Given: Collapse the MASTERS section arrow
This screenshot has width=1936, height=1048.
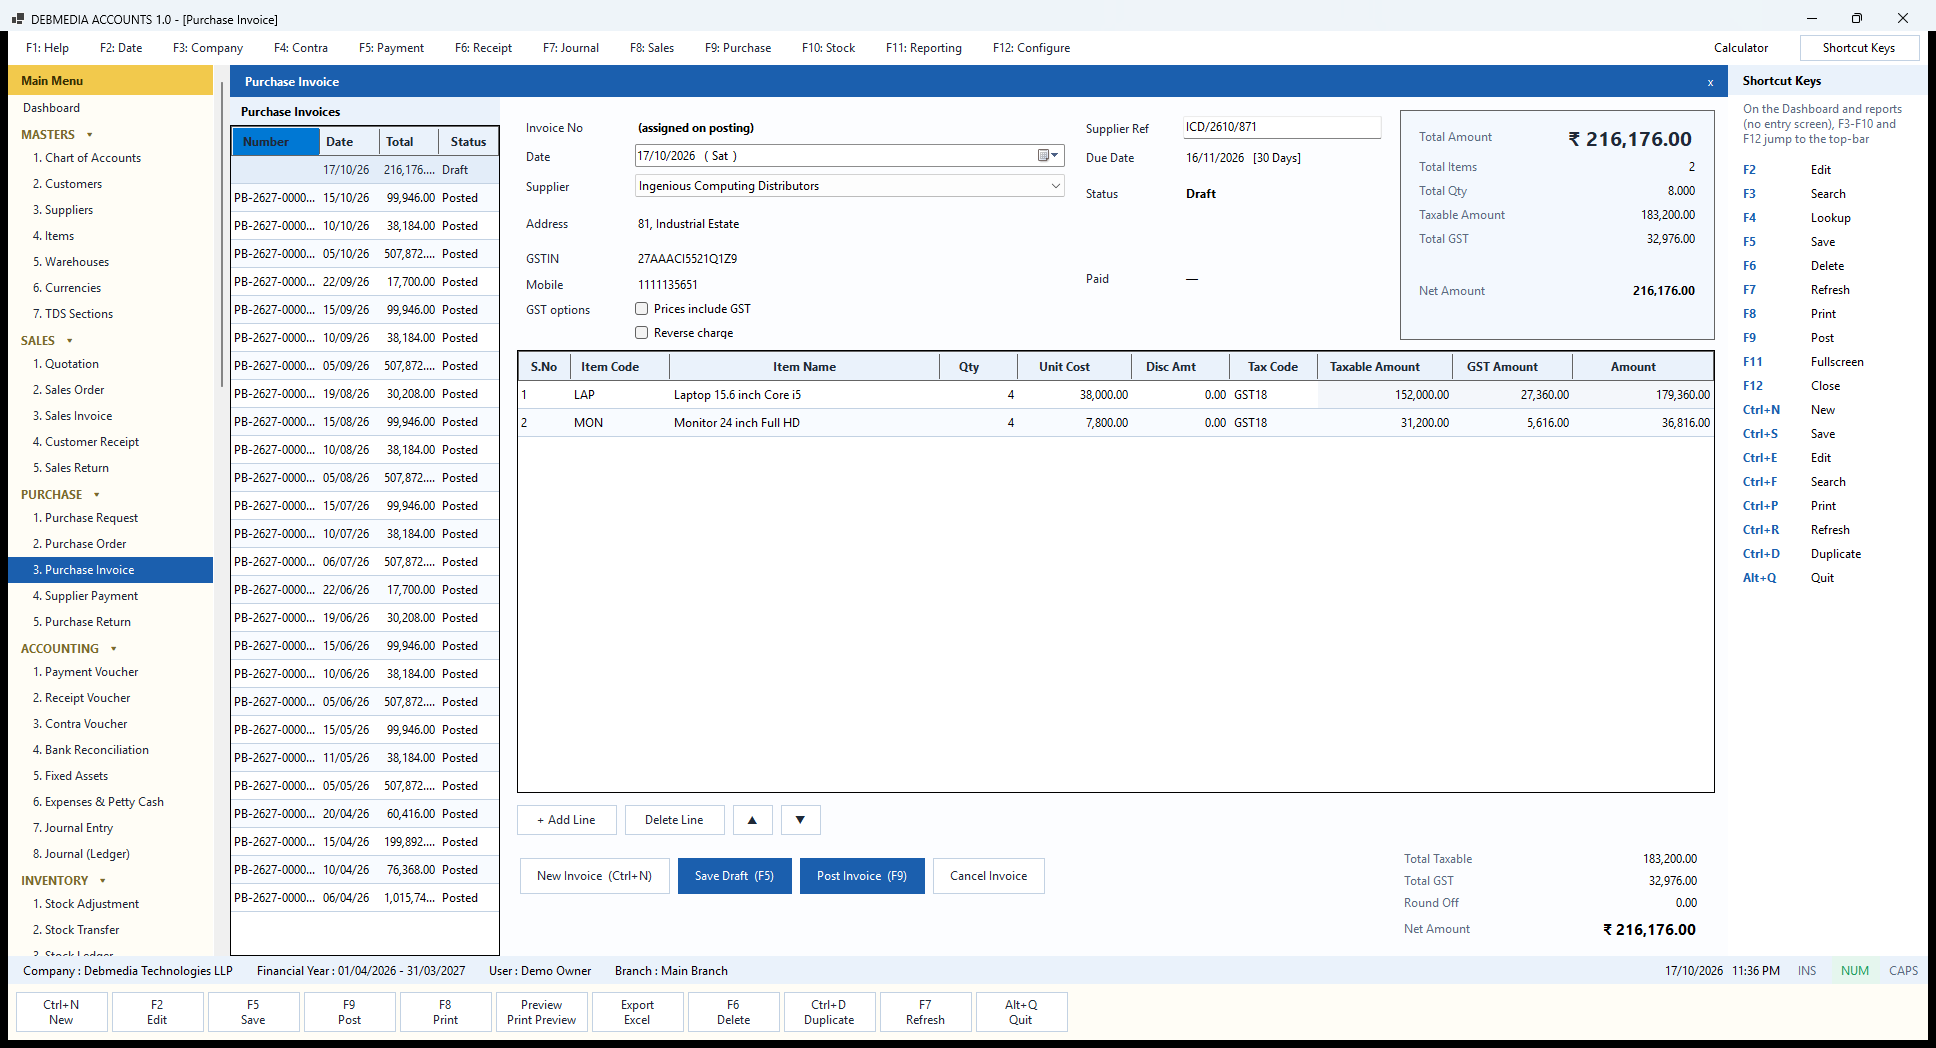Looking at the screenshot, I should click(x=90, y=135).
